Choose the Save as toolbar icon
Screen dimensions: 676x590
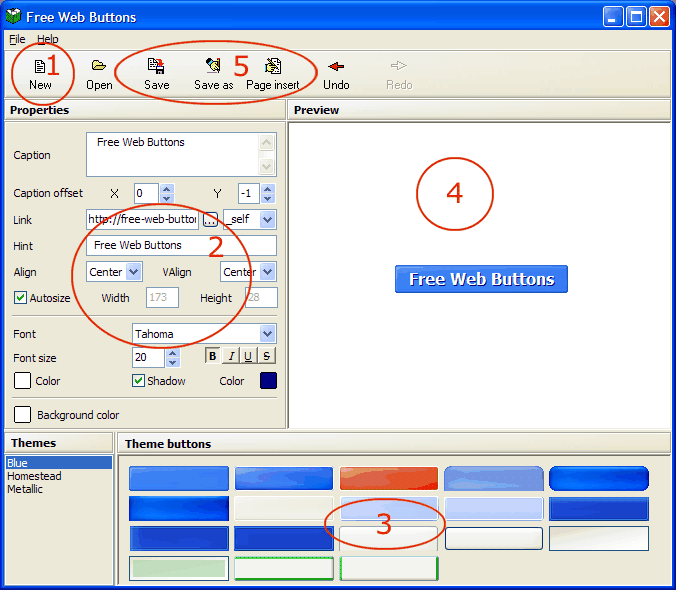tap(213, 66)
